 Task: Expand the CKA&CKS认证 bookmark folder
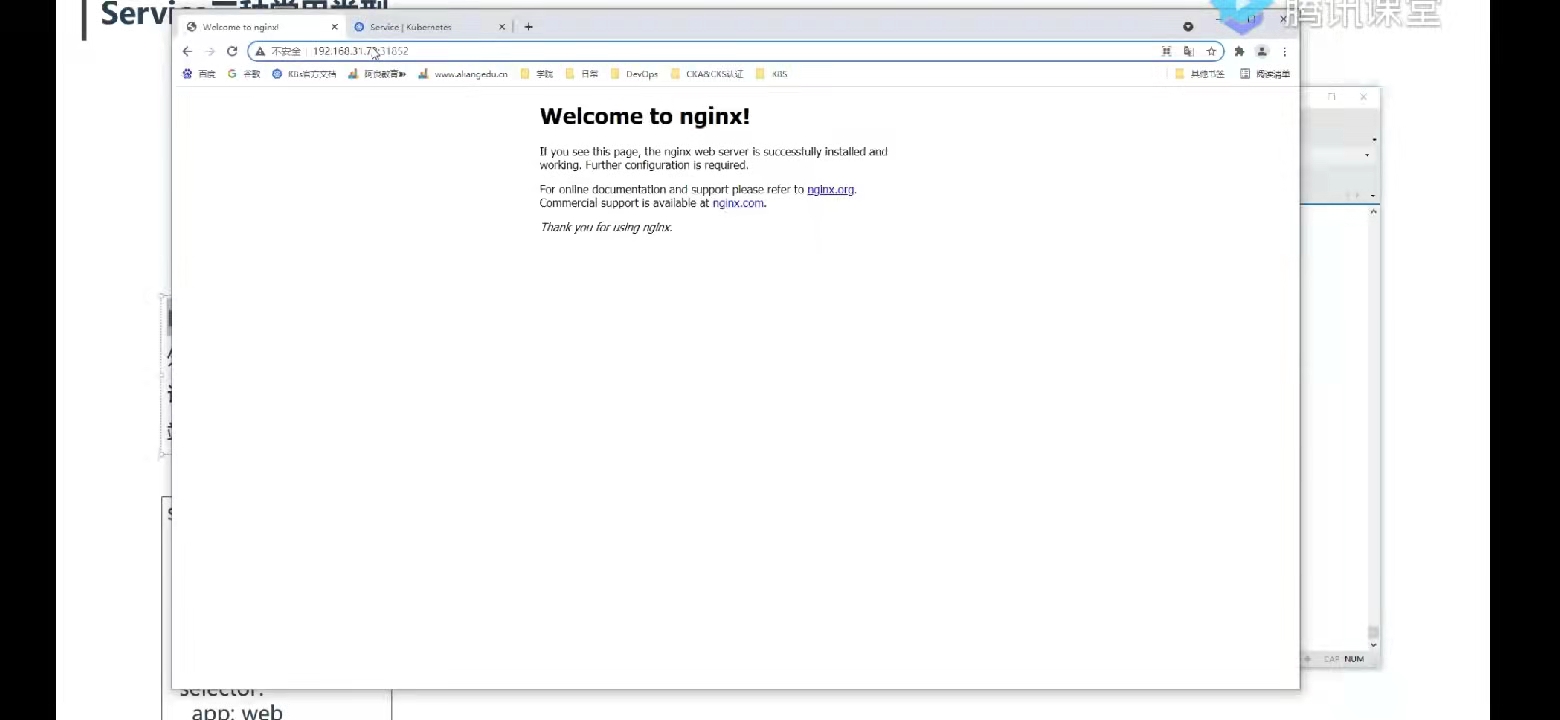(x=707, y=74)
